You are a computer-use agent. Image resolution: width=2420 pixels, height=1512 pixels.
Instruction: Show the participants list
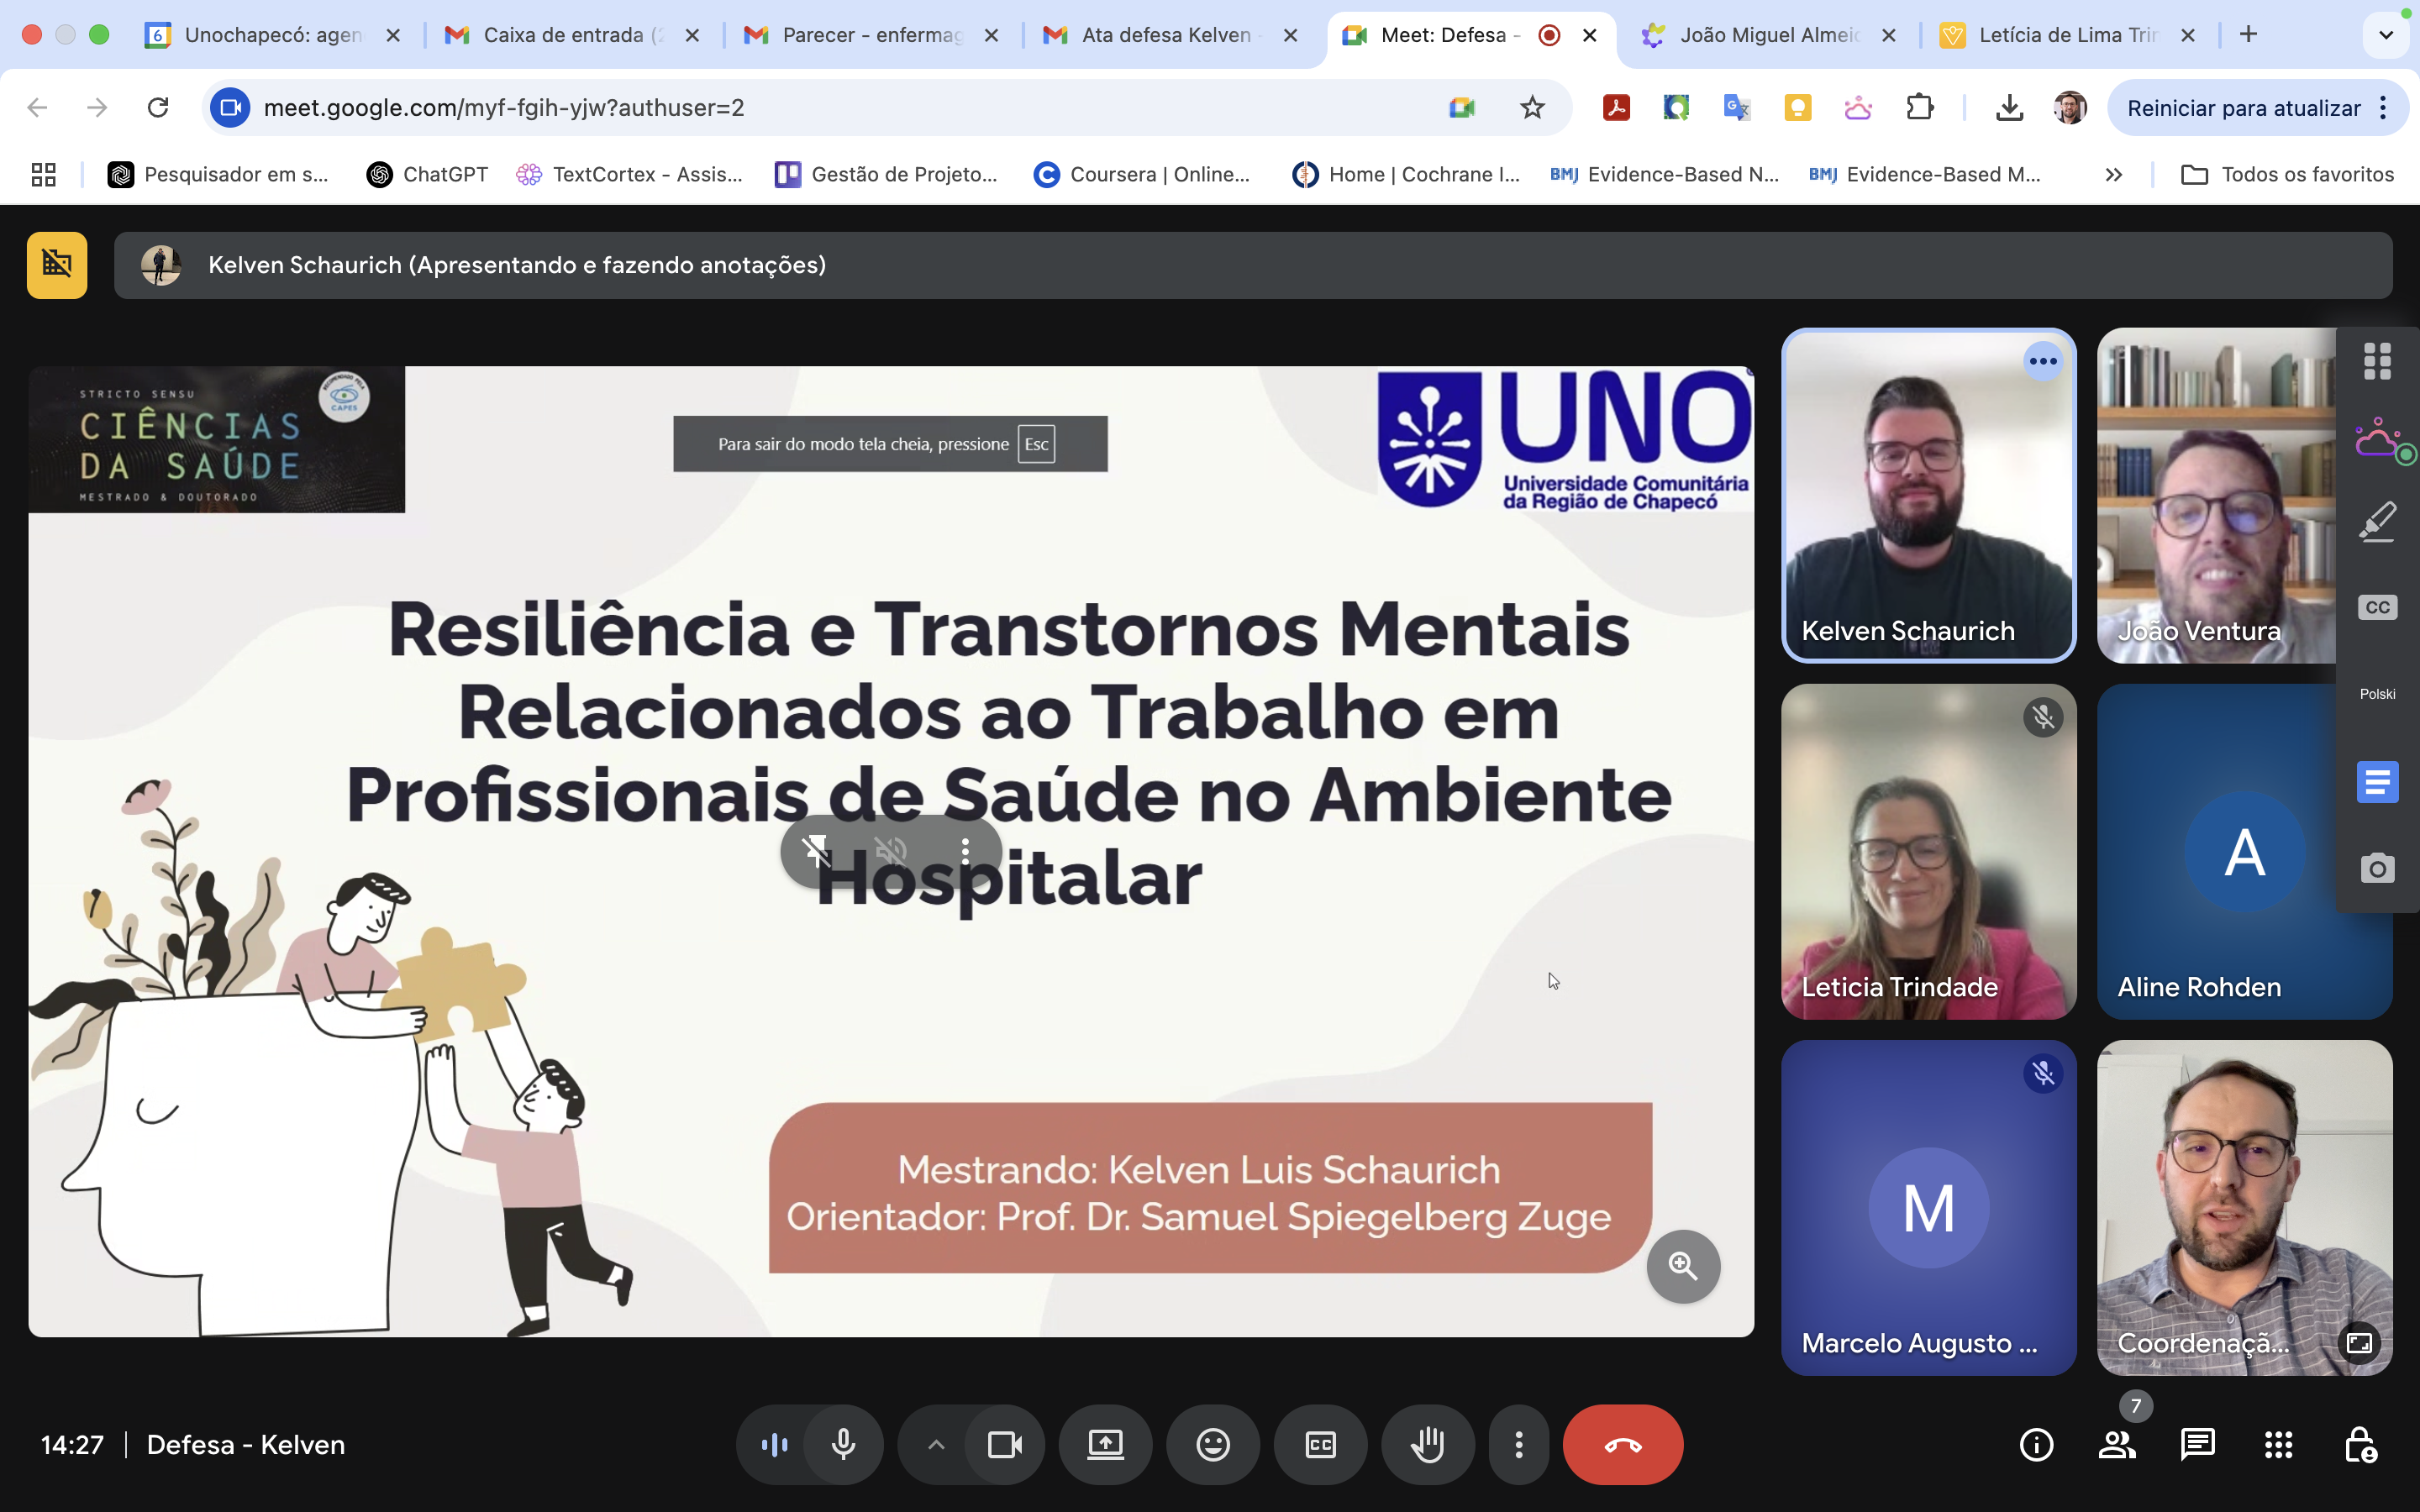click(2116, 1444)
